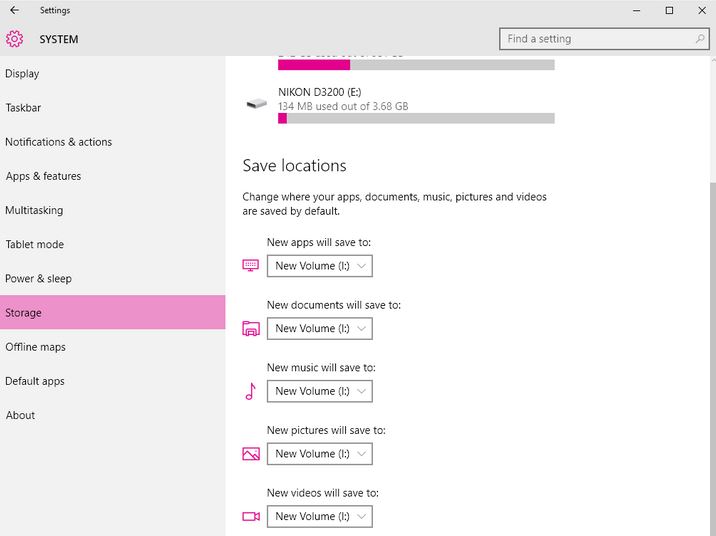
Task: Click the pictures icon
Action: 251,454
